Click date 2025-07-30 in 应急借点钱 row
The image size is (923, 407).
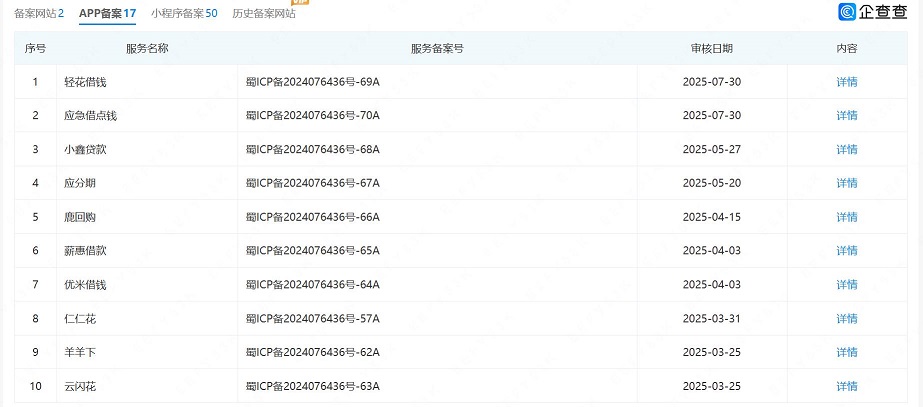click(712, 115)
